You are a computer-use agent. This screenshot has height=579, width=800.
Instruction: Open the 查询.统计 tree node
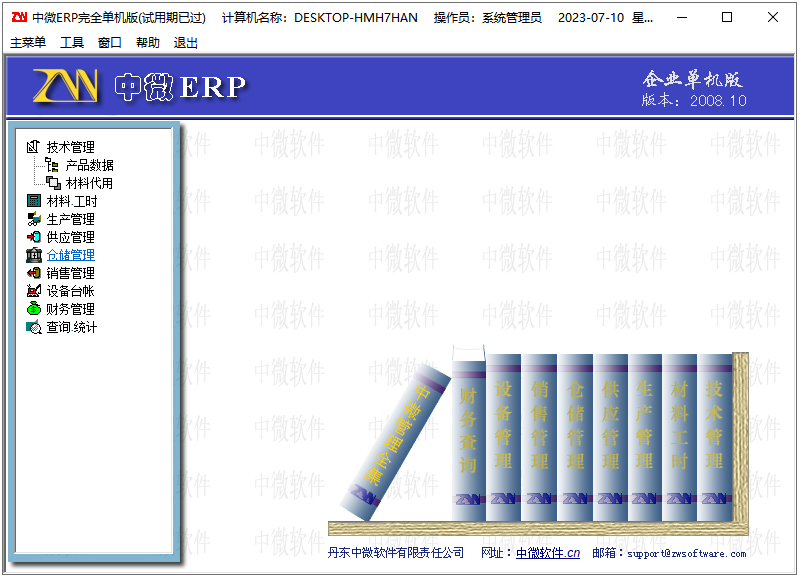71,327
